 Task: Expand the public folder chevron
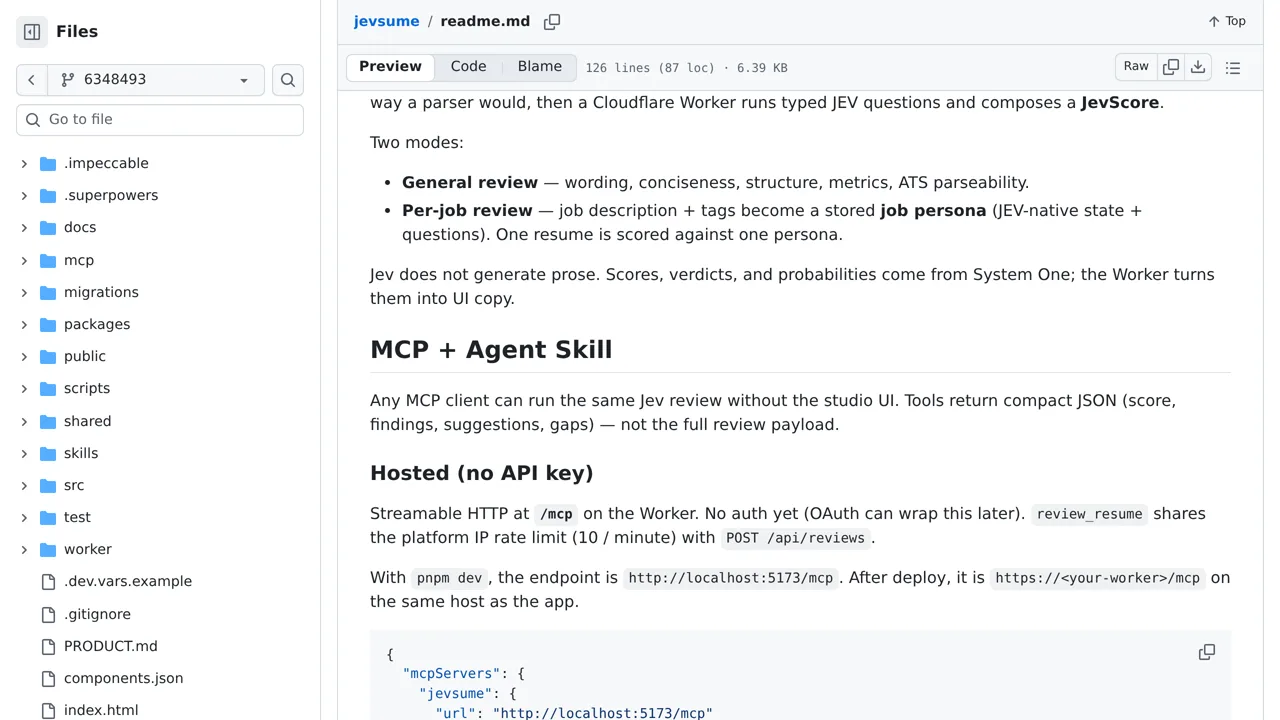[x=24, y=356]
